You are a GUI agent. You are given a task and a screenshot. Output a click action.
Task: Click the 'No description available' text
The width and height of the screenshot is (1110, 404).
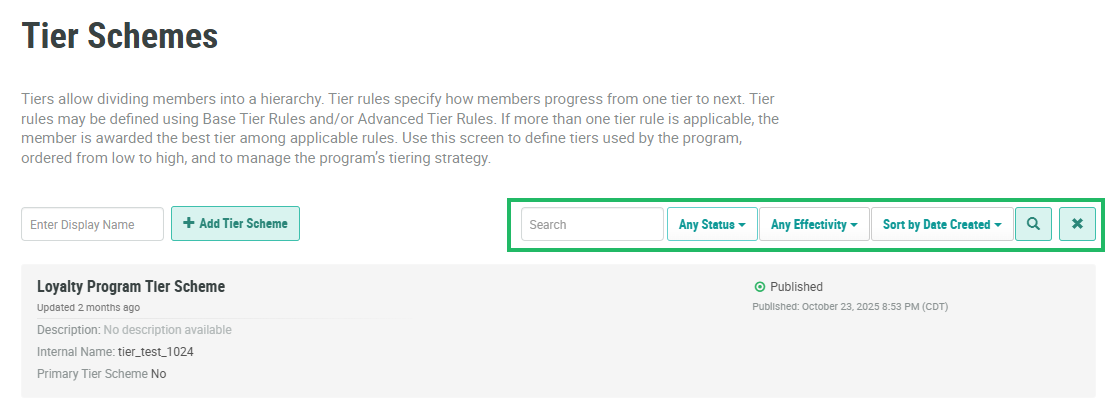(167, 330)
